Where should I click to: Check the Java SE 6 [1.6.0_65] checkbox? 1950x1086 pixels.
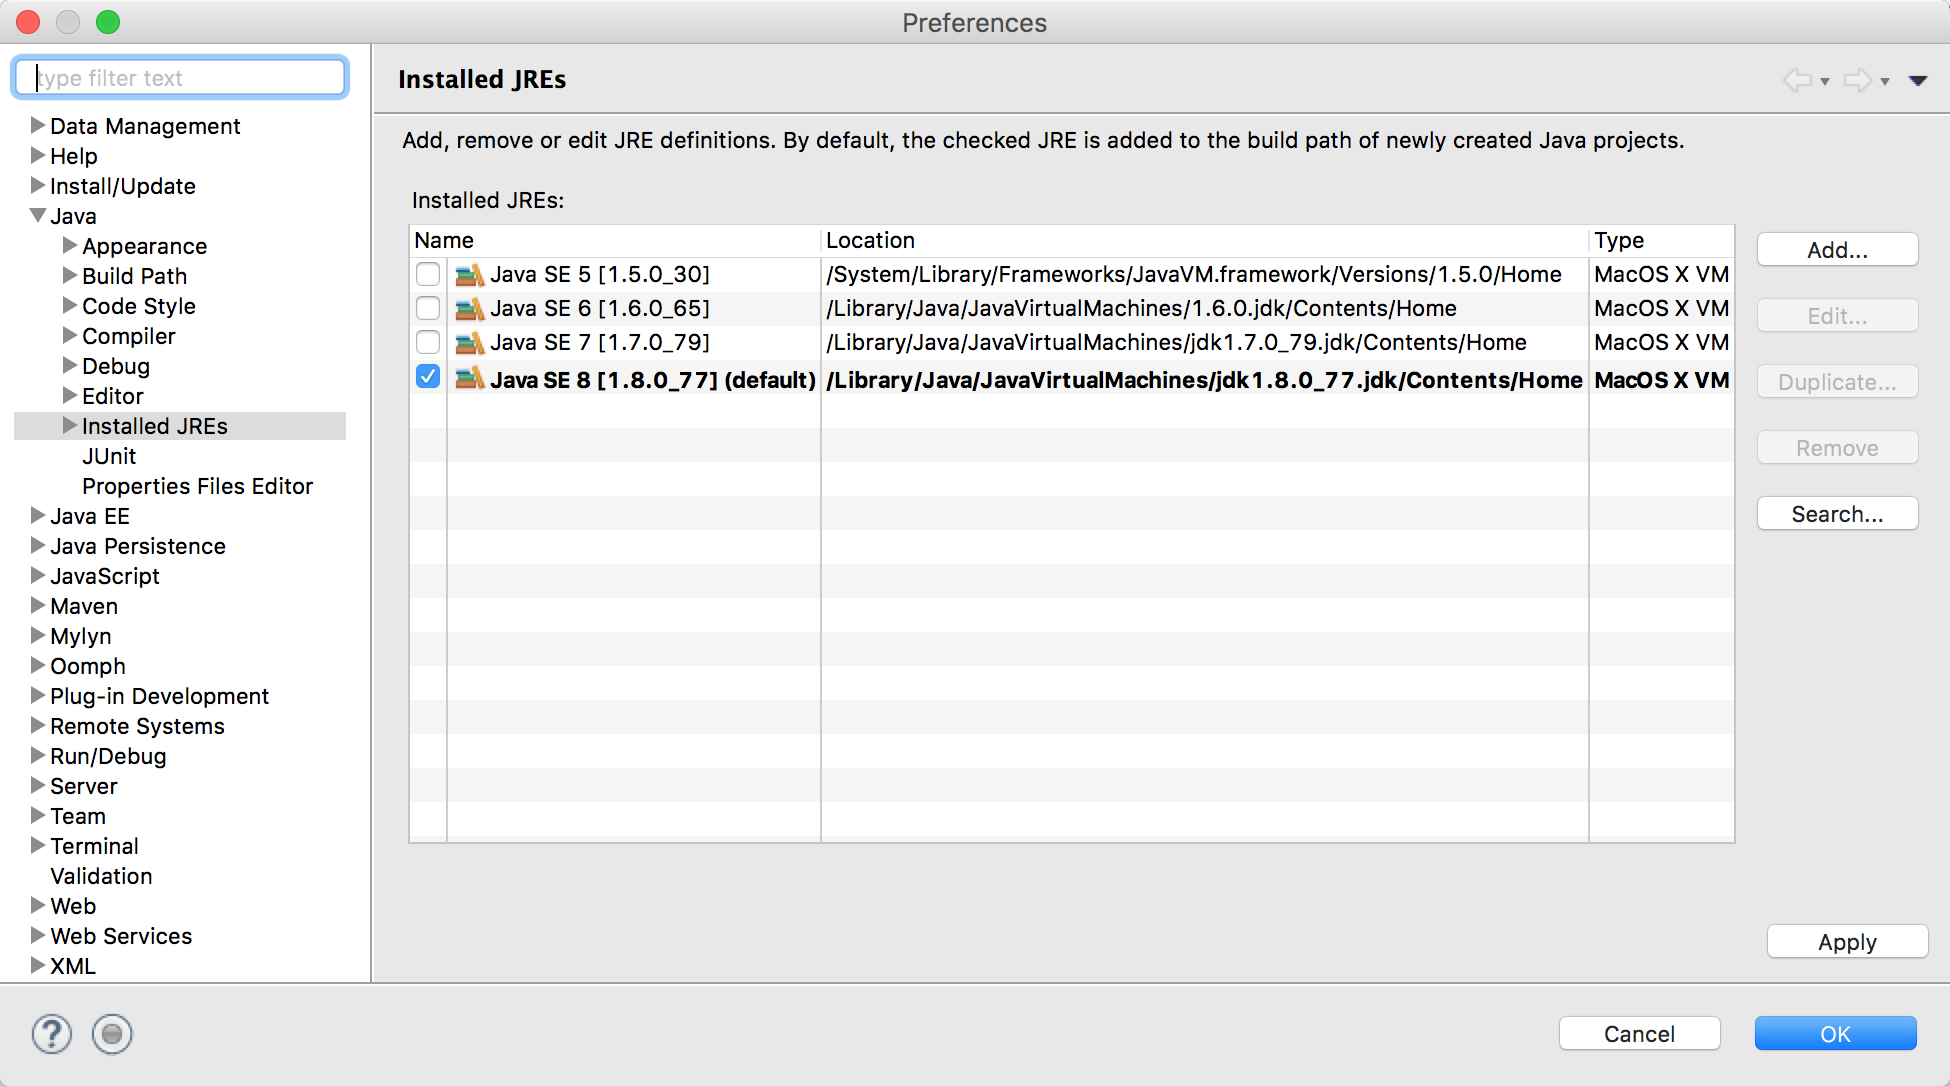pos(428,308)
